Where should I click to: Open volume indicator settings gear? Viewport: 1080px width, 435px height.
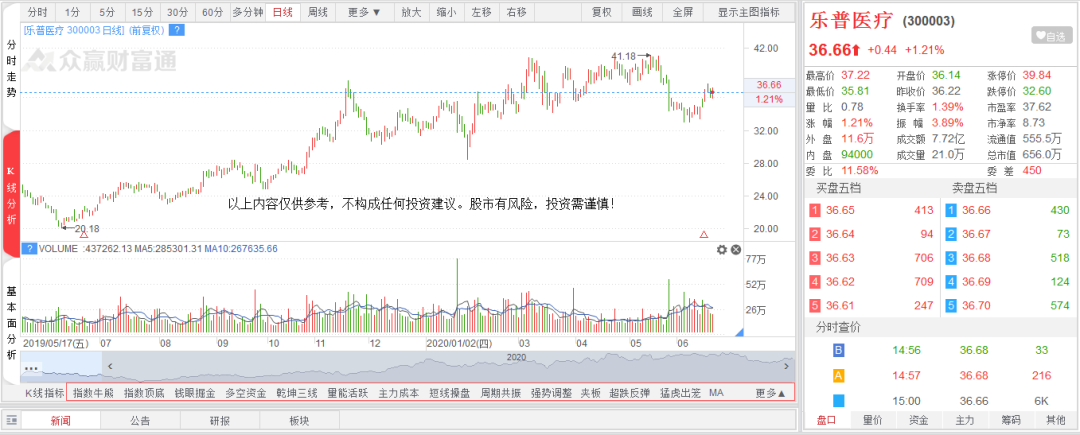(722, 250)
